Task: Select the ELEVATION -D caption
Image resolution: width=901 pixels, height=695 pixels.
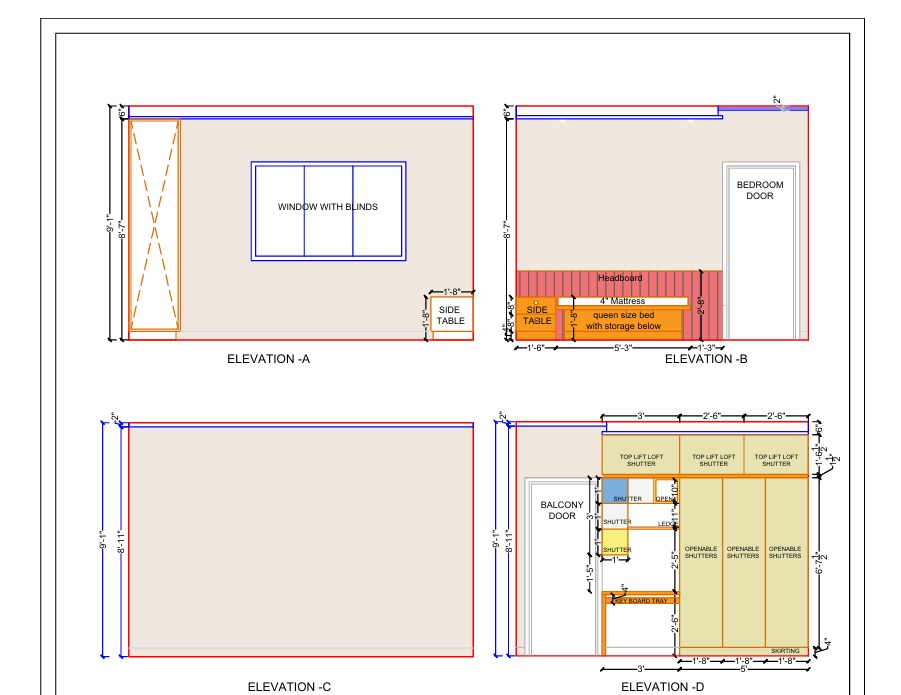Action: point(662,687)
